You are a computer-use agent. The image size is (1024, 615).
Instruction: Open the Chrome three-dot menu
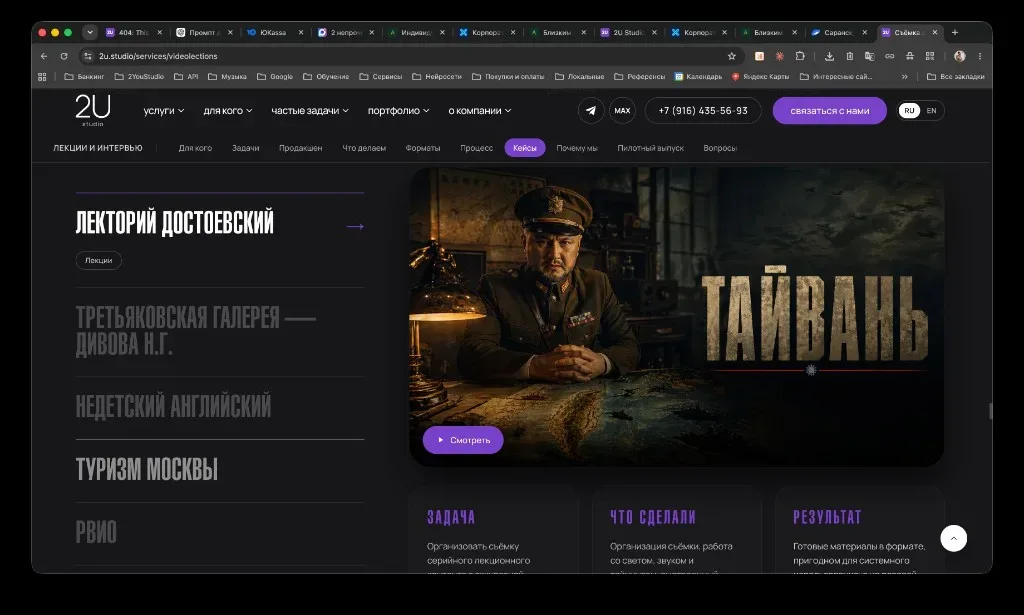(980, 56)
